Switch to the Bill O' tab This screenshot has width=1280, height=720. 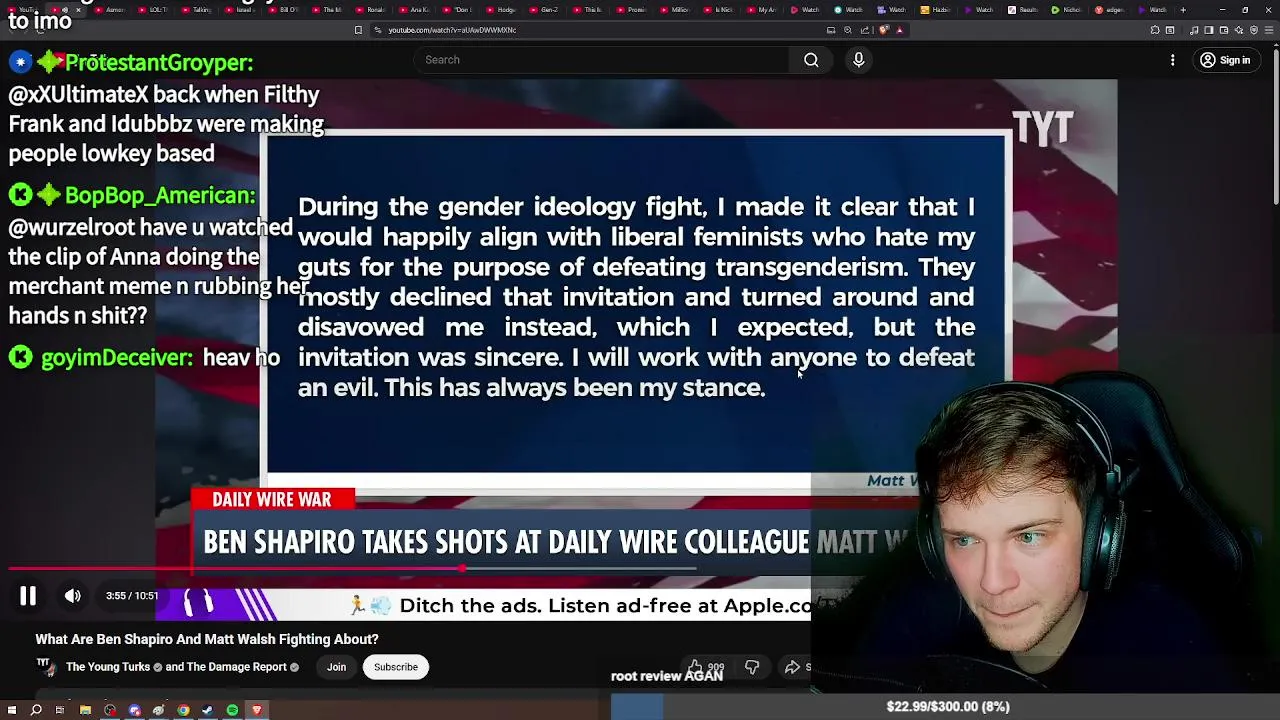click(284, 10)
